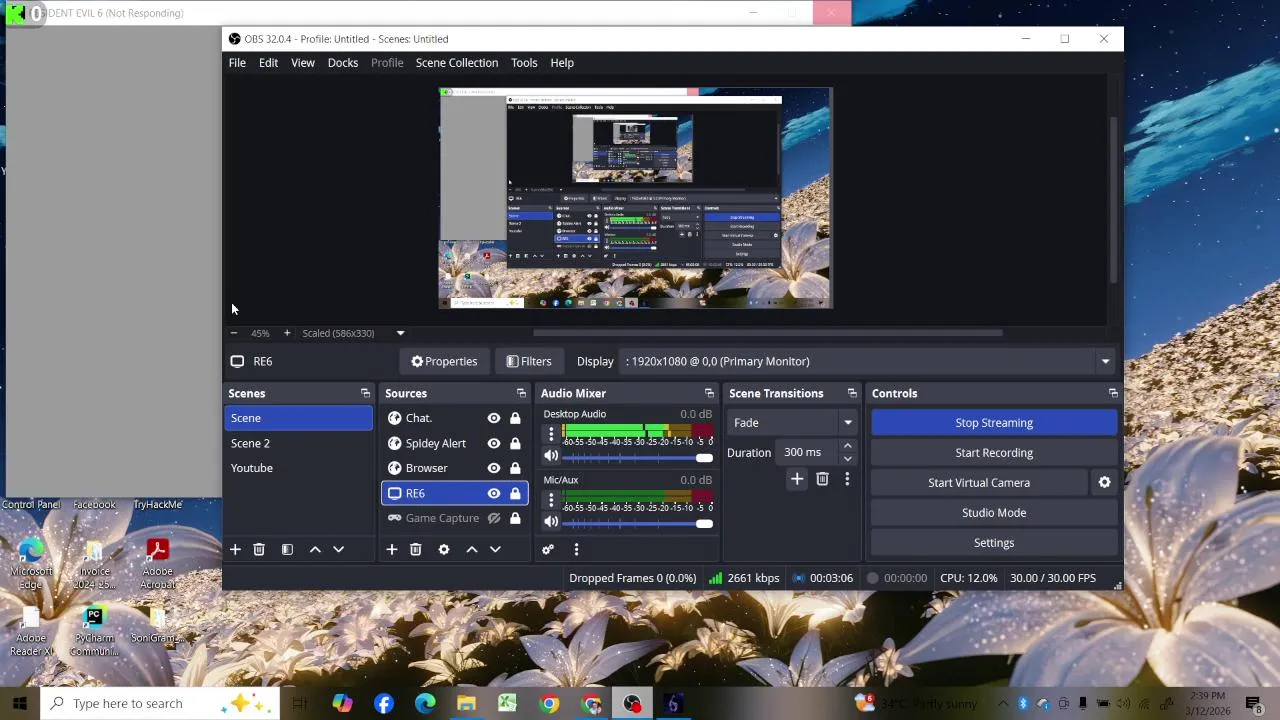Open the Edit menu
Image resolution: width=1280 pixels, height=720 pixels.
268,63
